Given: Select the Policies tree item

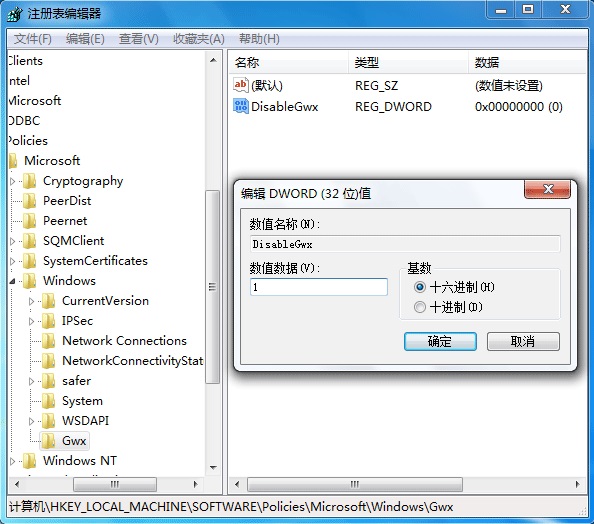Looking at the screenshot, I should pyautogui.click(x=28, y=141).
